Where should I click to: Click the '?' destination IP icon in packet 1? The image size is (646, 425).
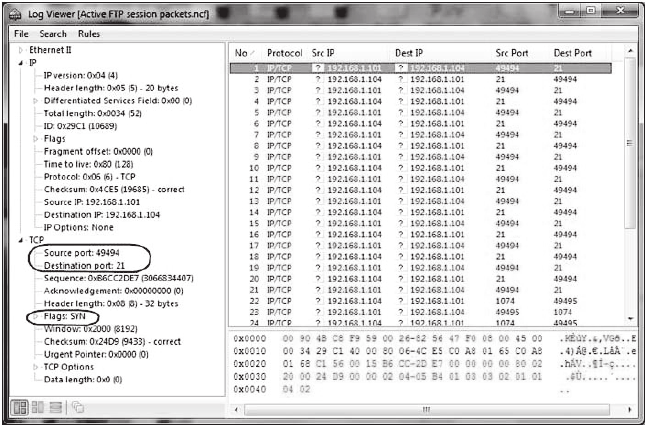point(400,68)
